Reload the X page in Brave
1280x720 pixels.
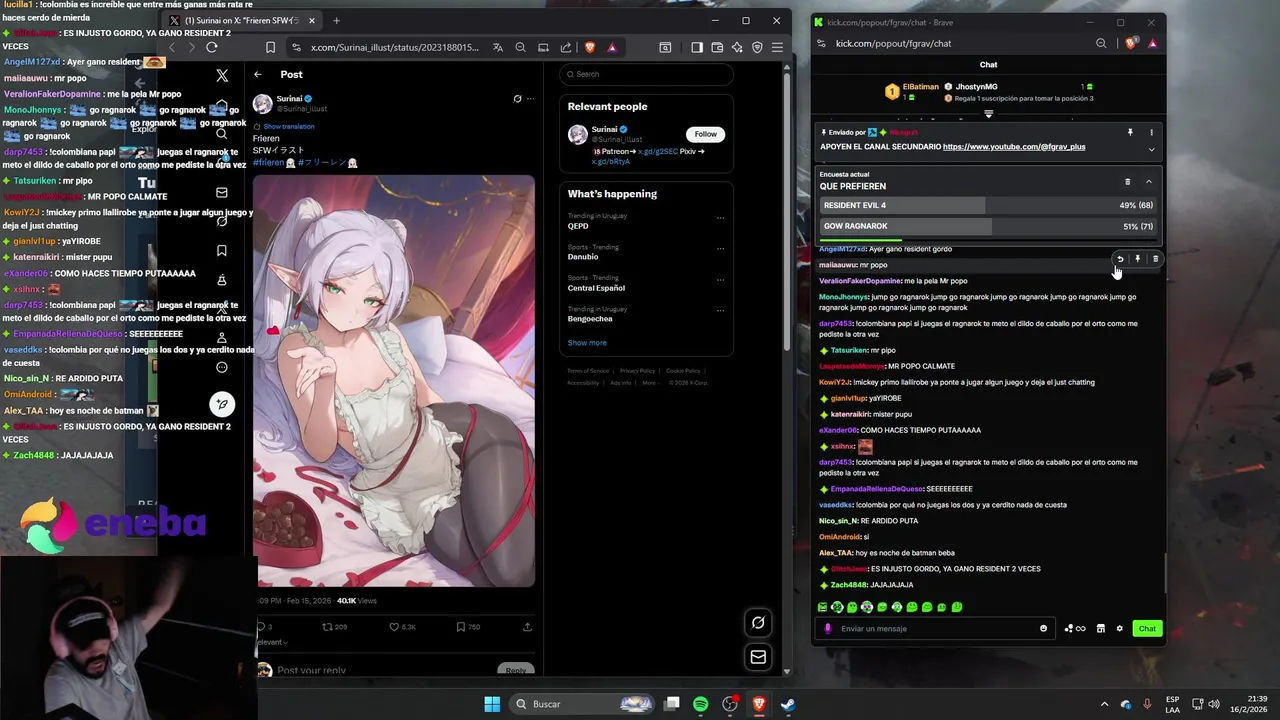(212, 47)
